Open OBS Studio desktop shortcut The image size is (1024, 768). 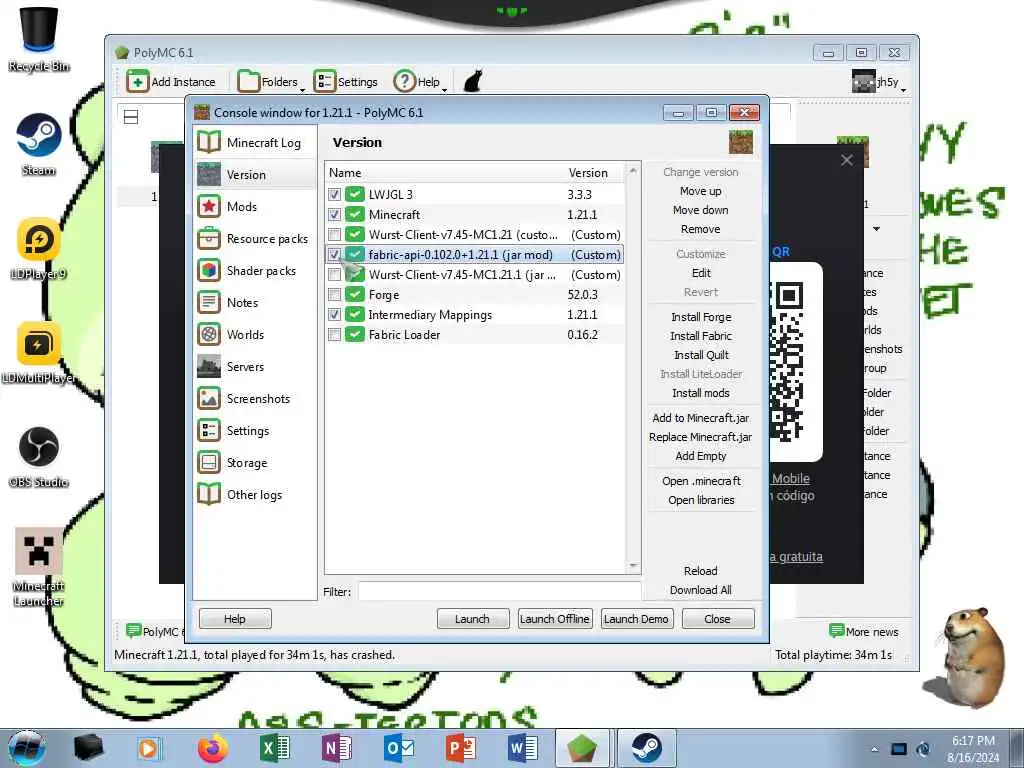[39, 457]
